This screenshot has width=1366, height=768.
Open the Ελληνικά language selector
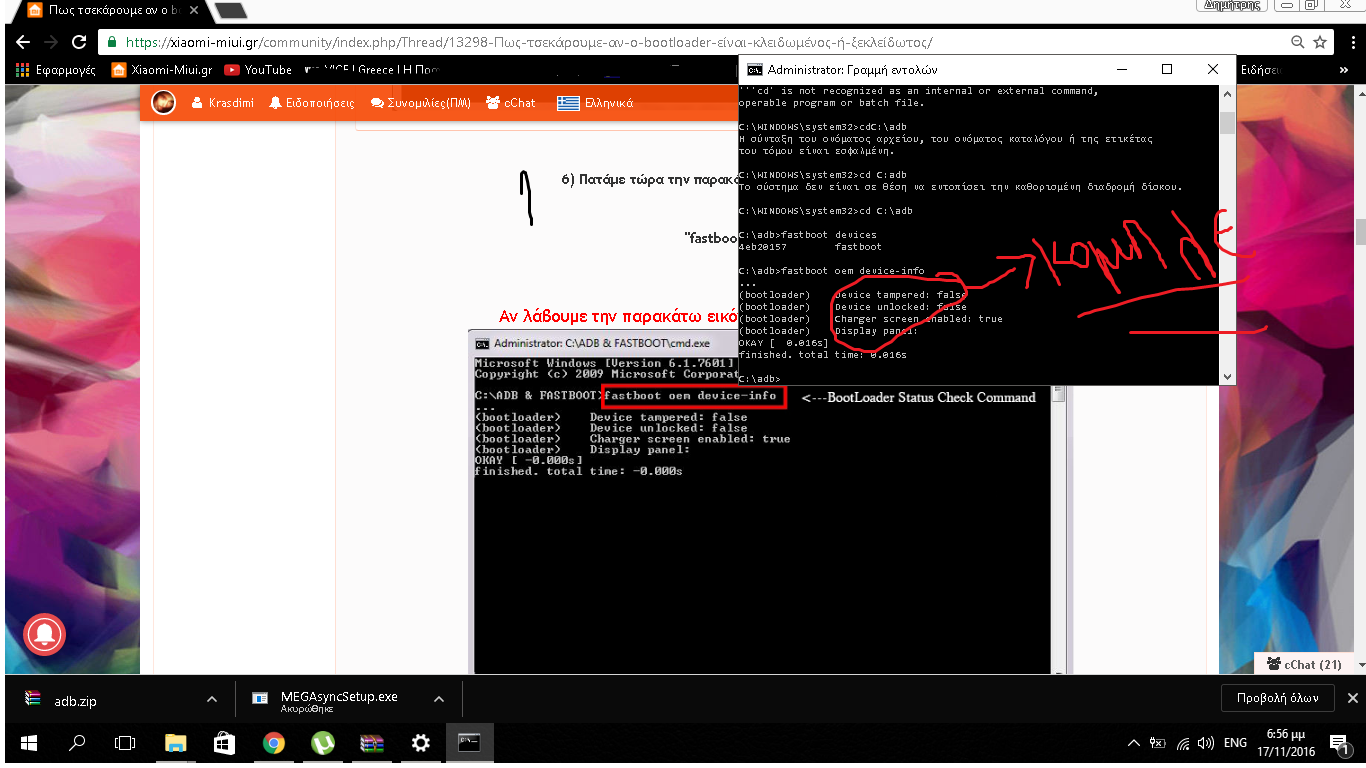[x=596, y=103]
